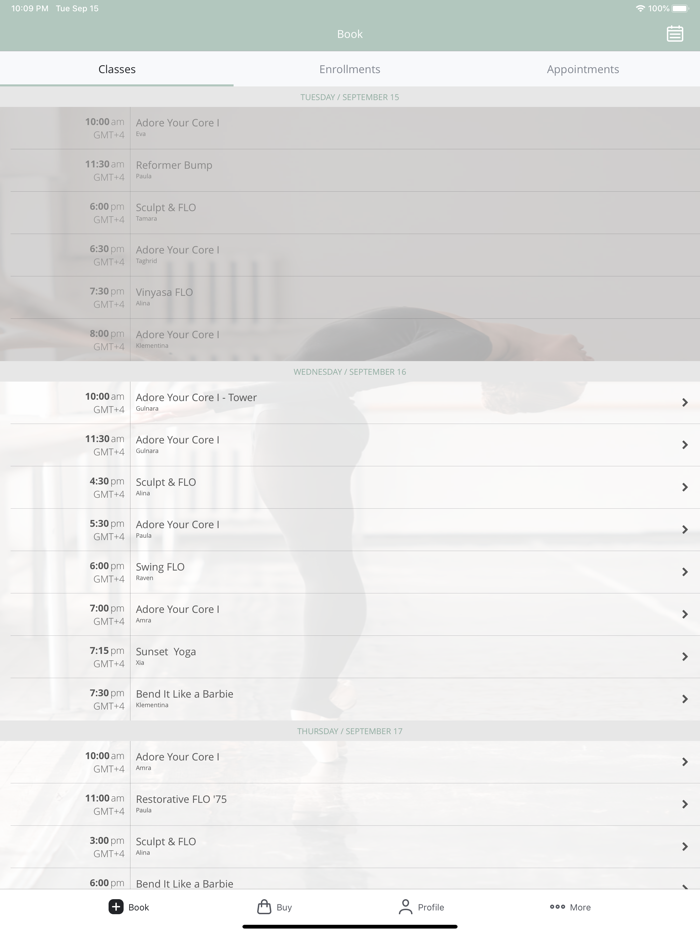Open chevron for Sunset Yoga class
This screenshot has width=700, height=934.
point(685,656)
